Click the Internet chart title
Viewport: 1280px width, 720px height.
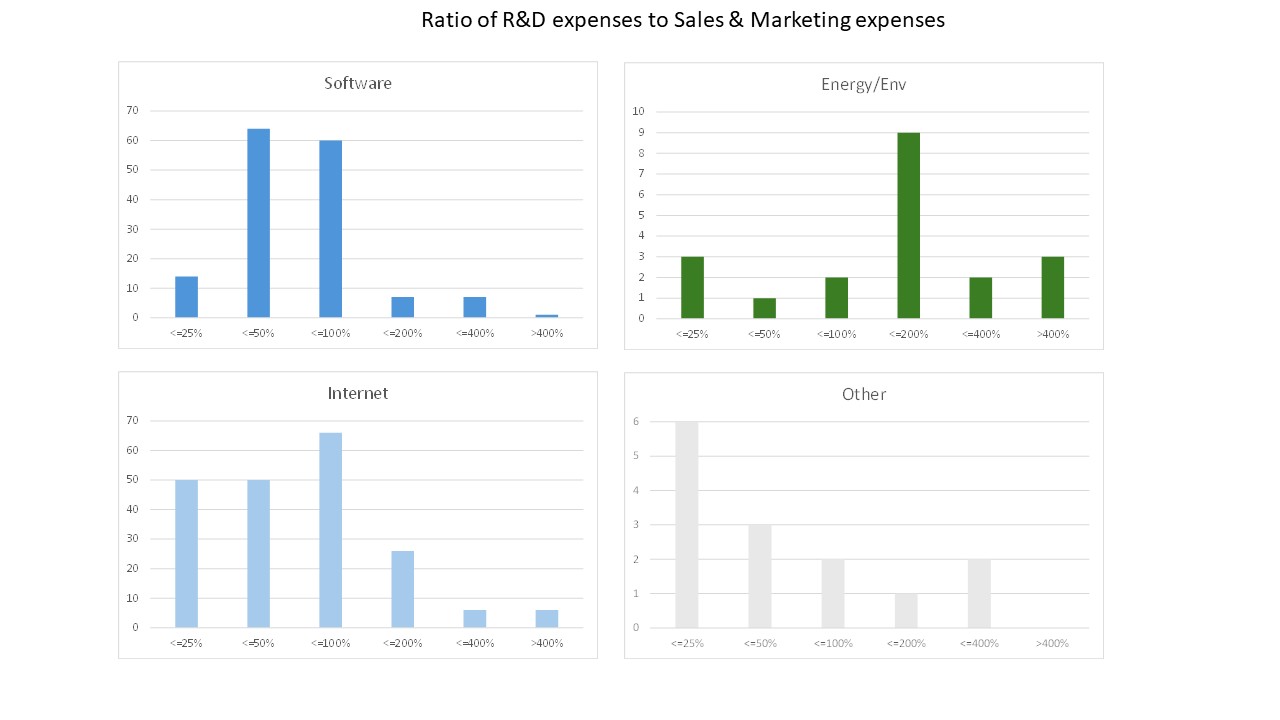coord(358,393)
